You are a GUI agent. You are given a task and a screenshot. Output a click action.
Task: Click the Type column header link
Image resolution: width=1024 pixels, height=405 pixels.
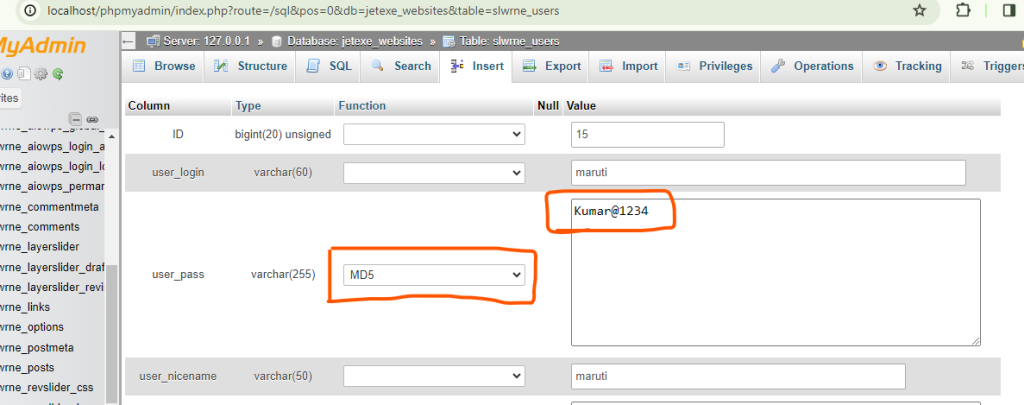(248, 106)
